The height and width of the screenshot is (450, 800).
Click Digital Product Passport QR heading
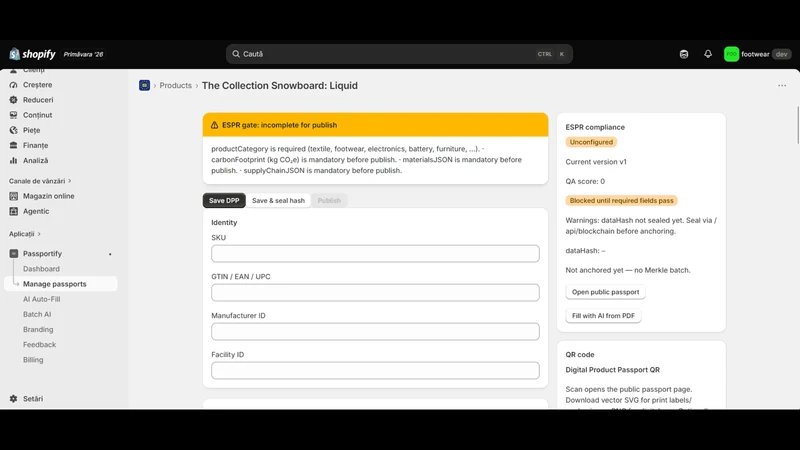point(612,370)
